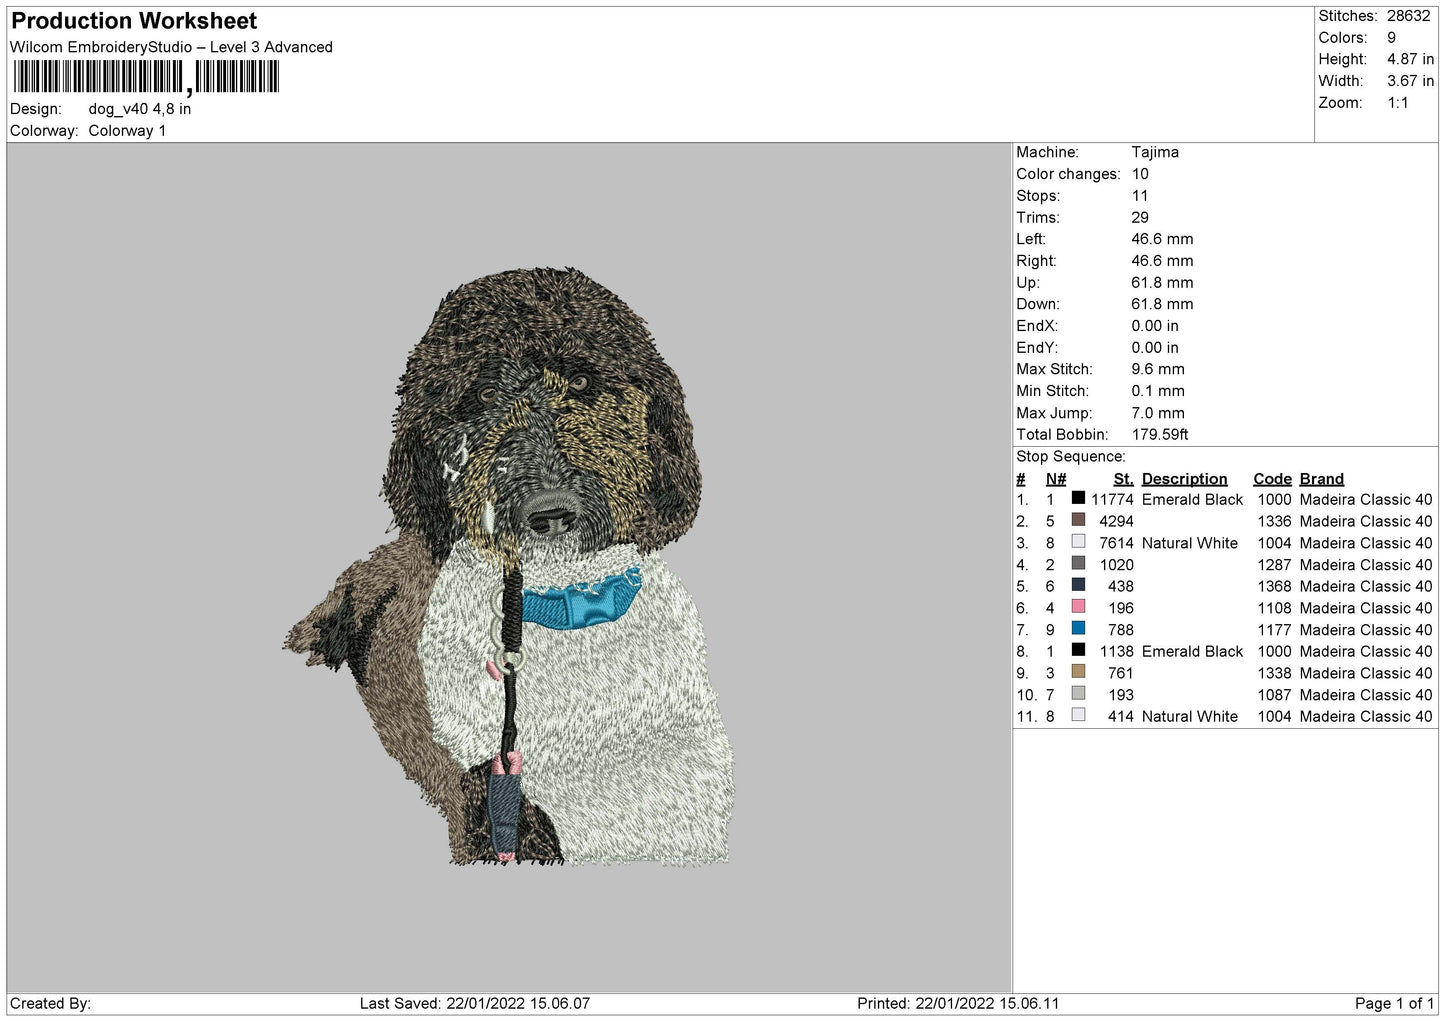Click the barcode under the title
1445x1021 pixels.
146,77
